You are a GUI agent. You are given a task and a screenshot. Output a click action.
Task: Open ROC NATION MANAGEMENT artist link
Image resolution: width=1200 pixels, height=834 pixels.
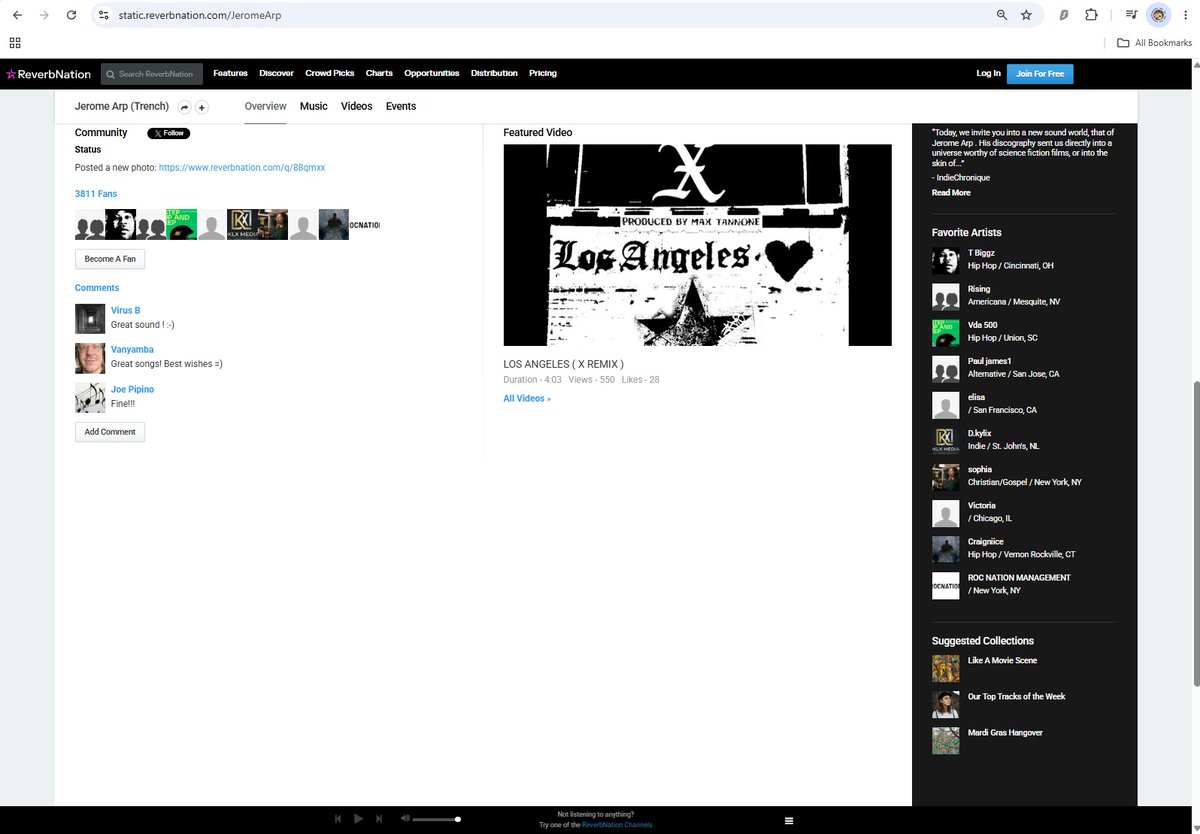coord(1019,578)
